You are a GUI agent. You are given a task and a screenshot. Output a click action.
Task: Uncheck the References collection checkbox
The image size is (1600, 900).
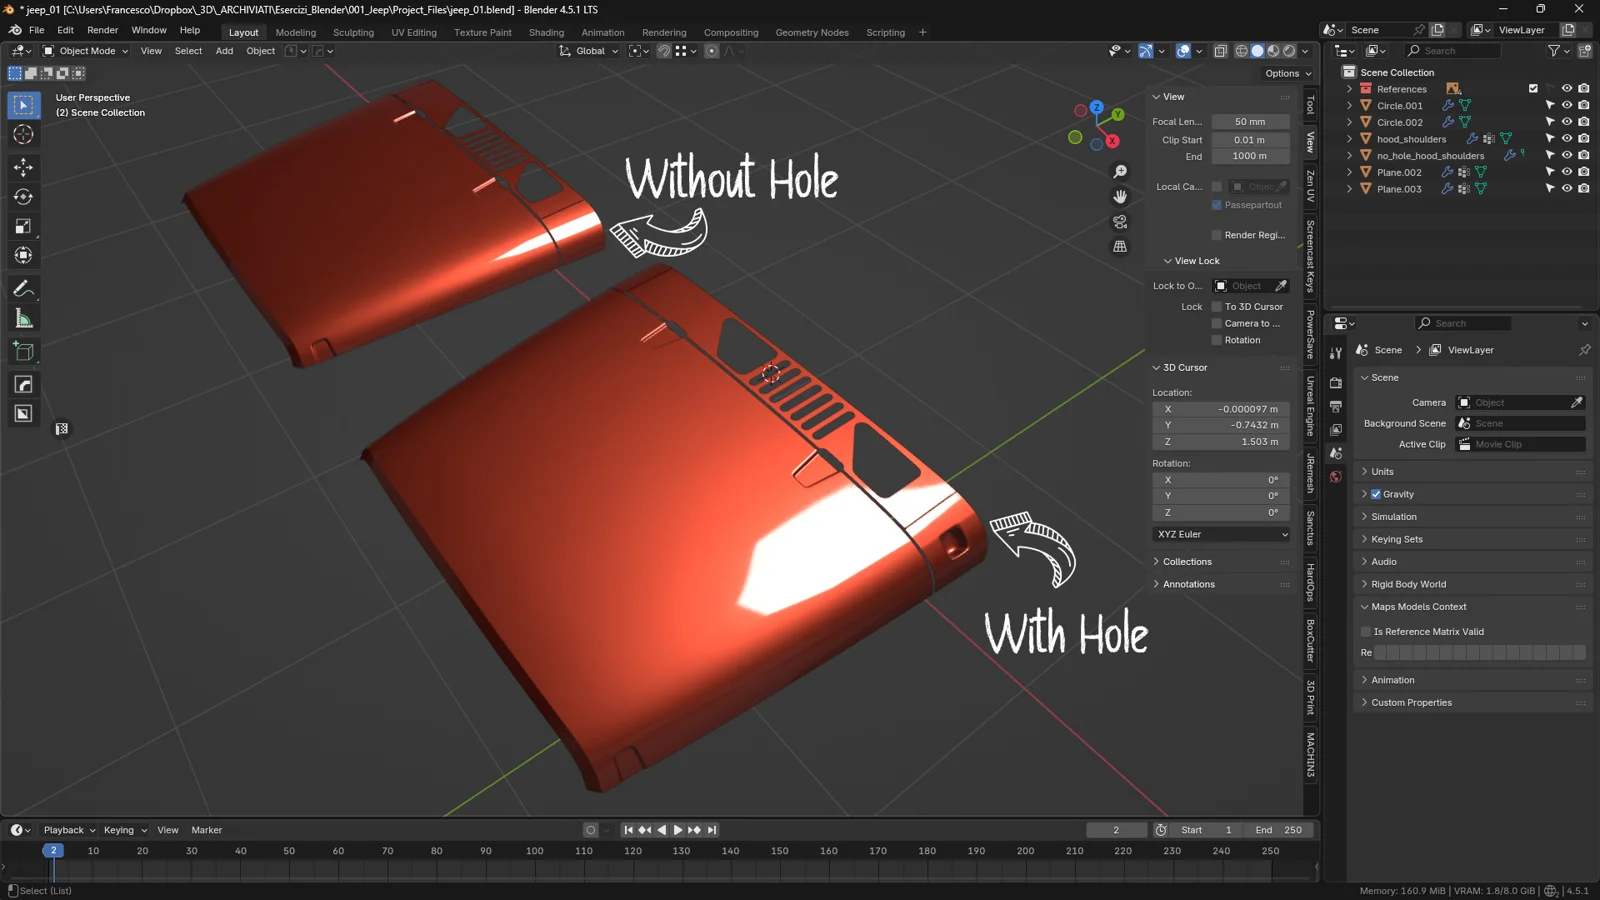1533,89
